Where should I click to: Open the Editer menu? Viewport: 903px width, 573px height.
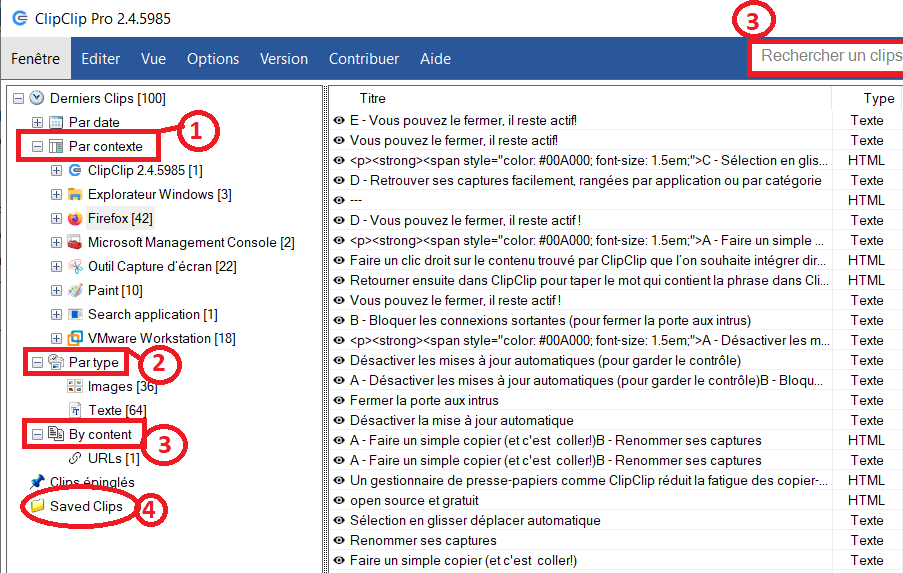tap(100, 59)
